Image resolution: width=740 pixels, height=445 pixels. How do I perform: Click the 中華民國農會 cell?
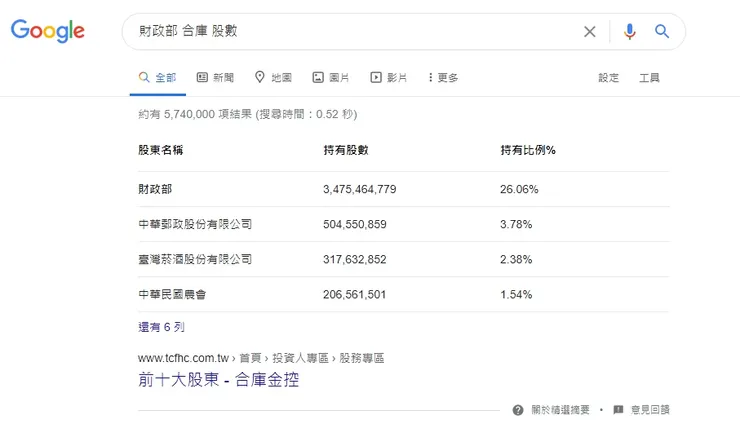[172, 294]
